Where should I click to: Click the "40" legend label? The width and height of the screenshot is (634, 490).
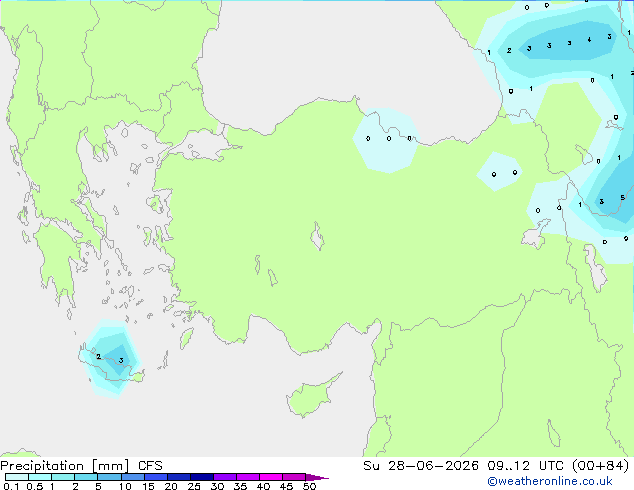(x=263, y=486)
